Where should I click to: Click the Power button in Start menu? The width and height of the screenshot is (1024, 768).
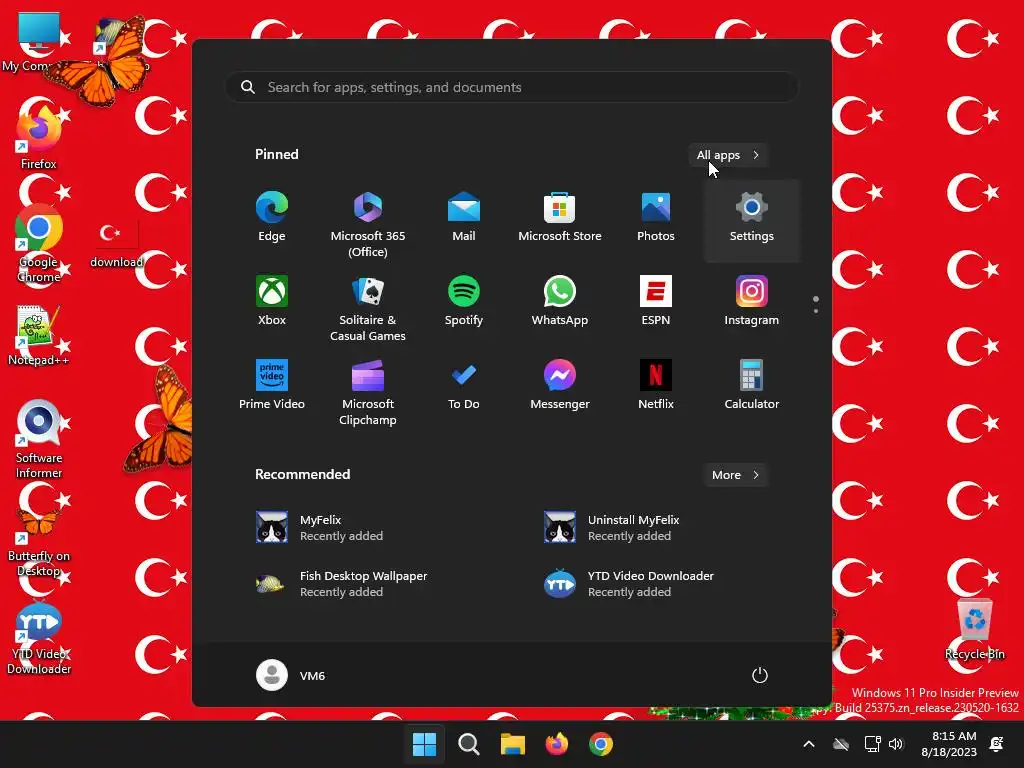pos(760,675)
